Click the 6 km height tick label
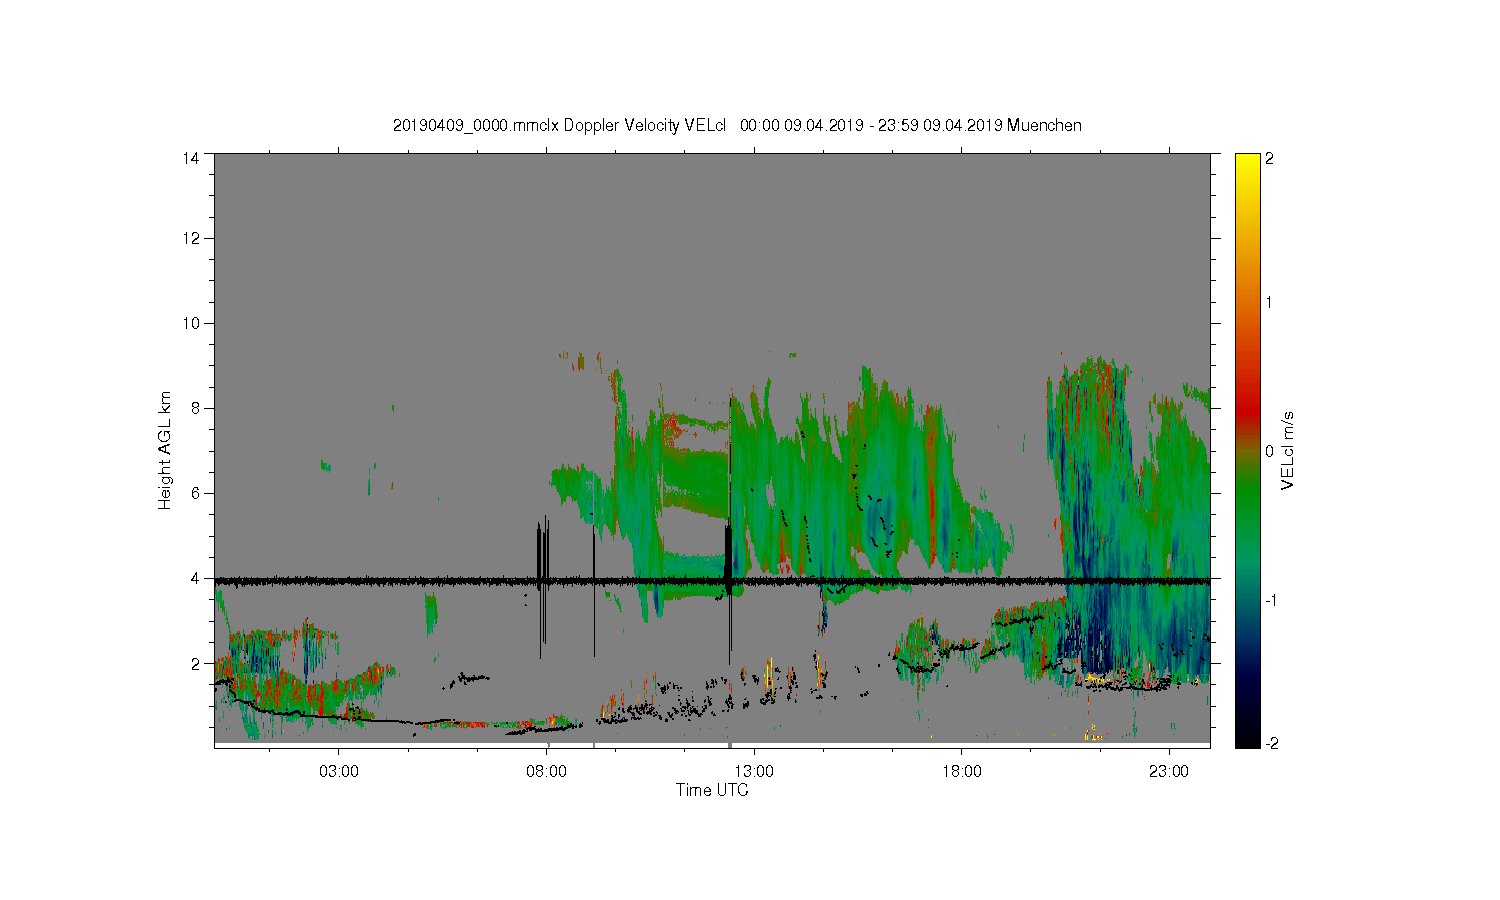The image size is (1500, 900). [195, 493]
